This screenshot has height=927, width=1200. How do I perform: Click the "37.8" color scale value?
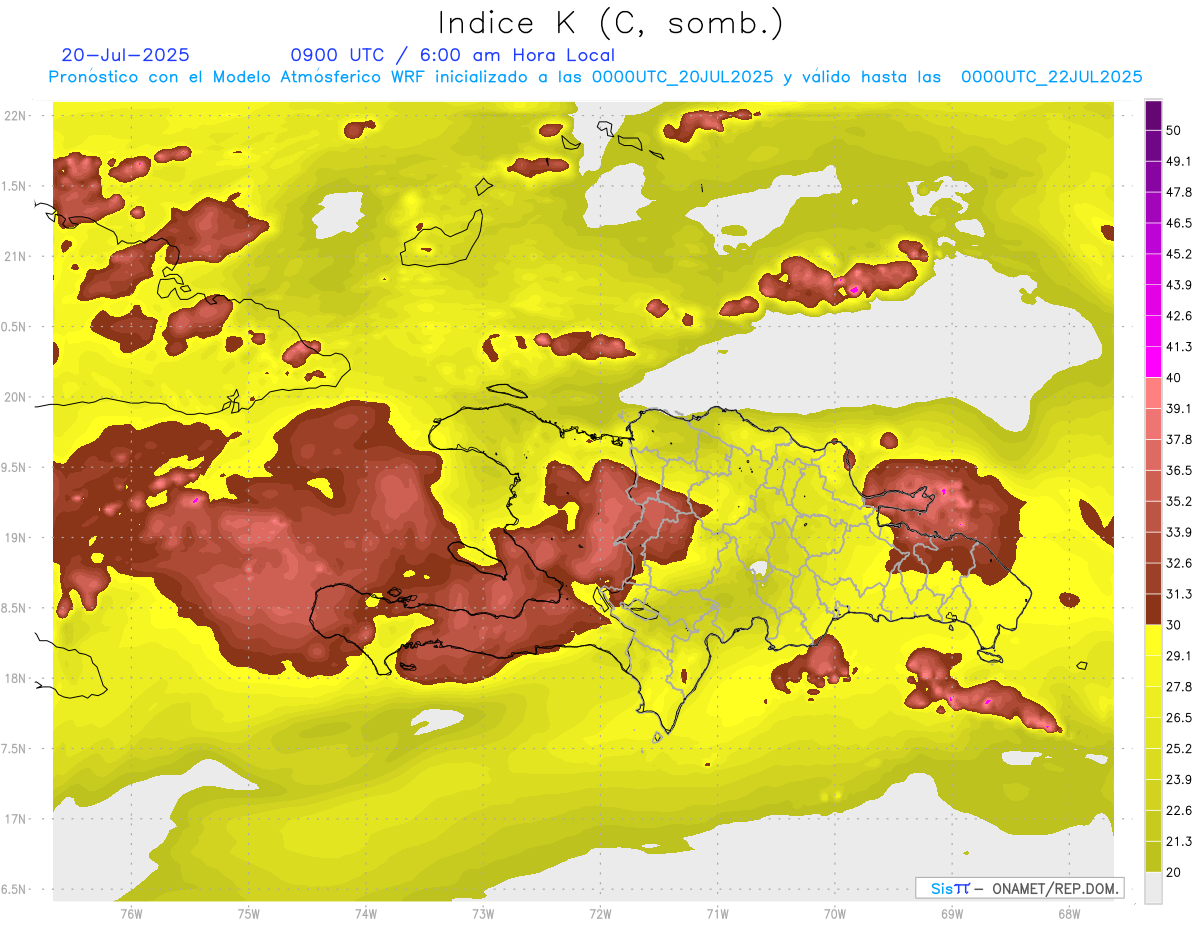click(1179, 439)
